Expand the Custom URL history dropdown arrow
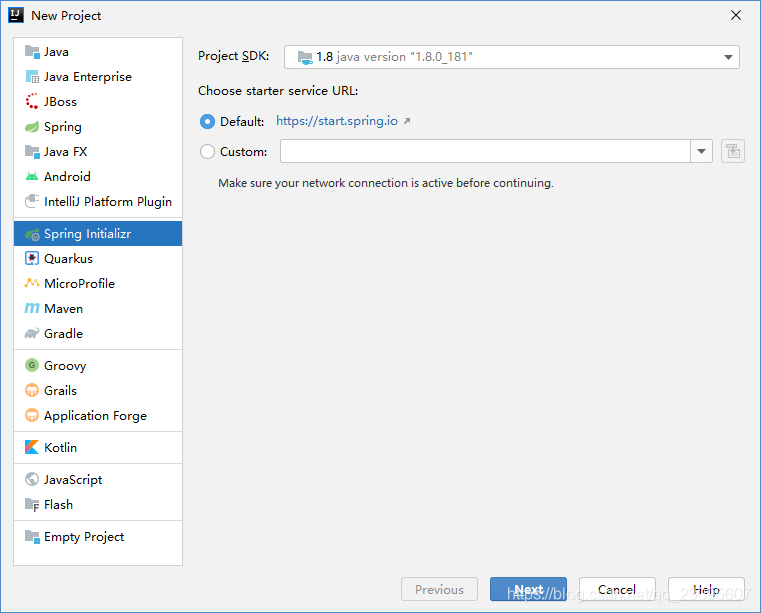 [701, 151]
